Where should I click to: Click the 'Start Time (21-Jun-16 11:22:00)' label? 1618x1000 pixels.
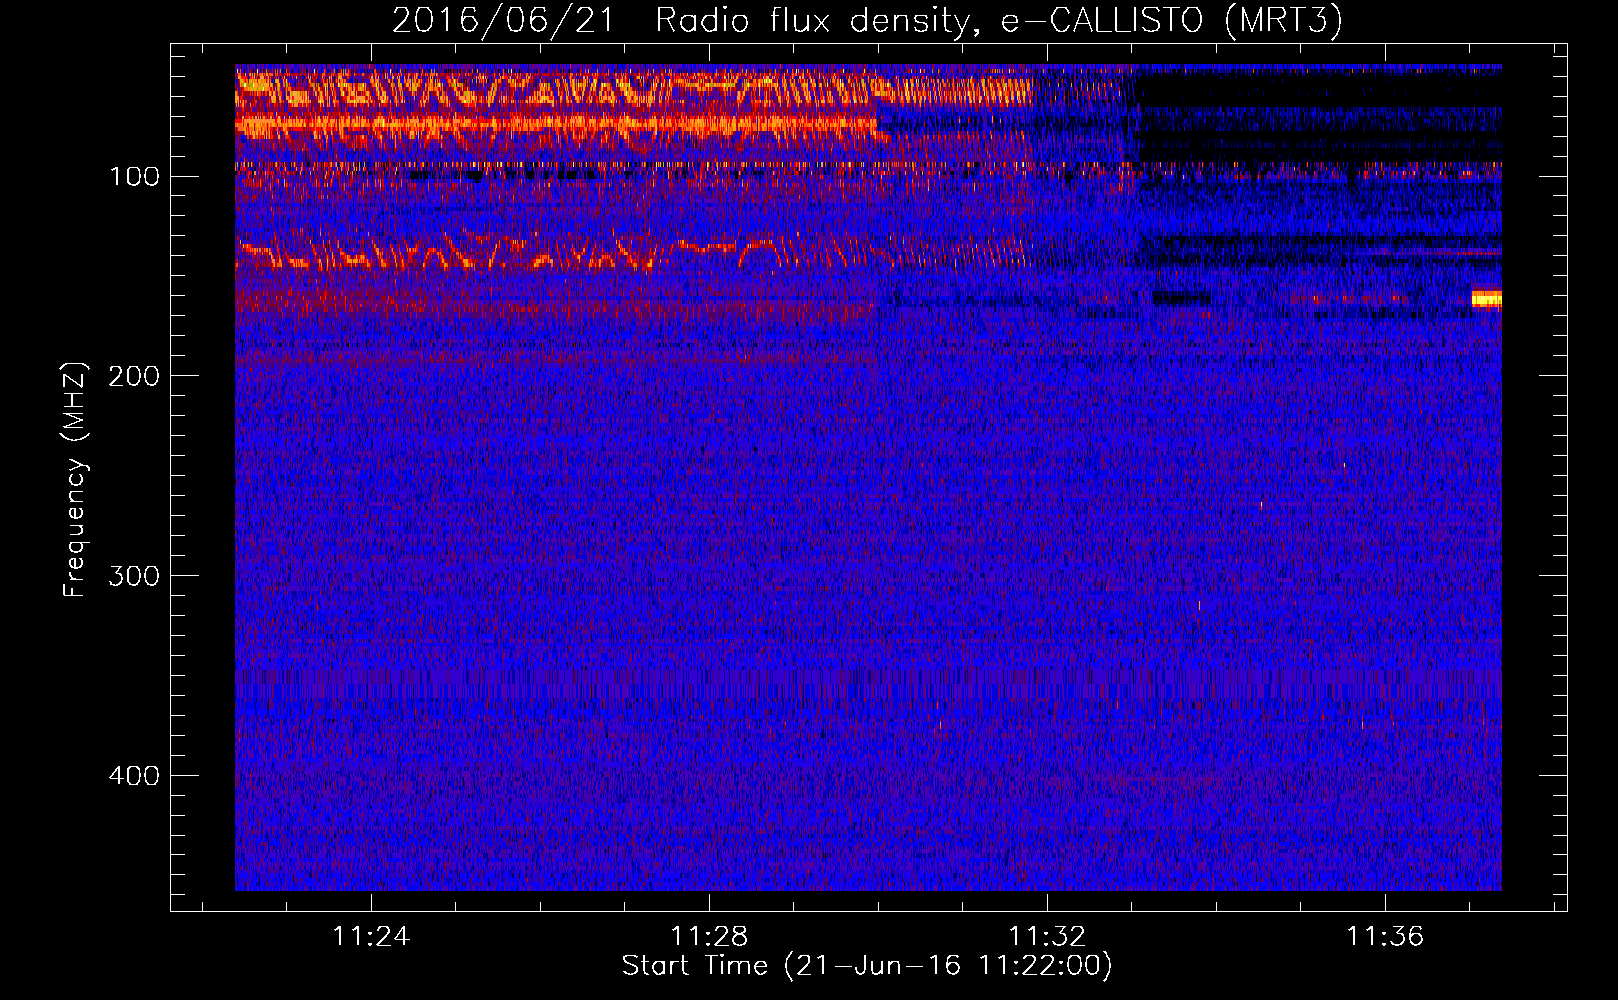point(867,966)
